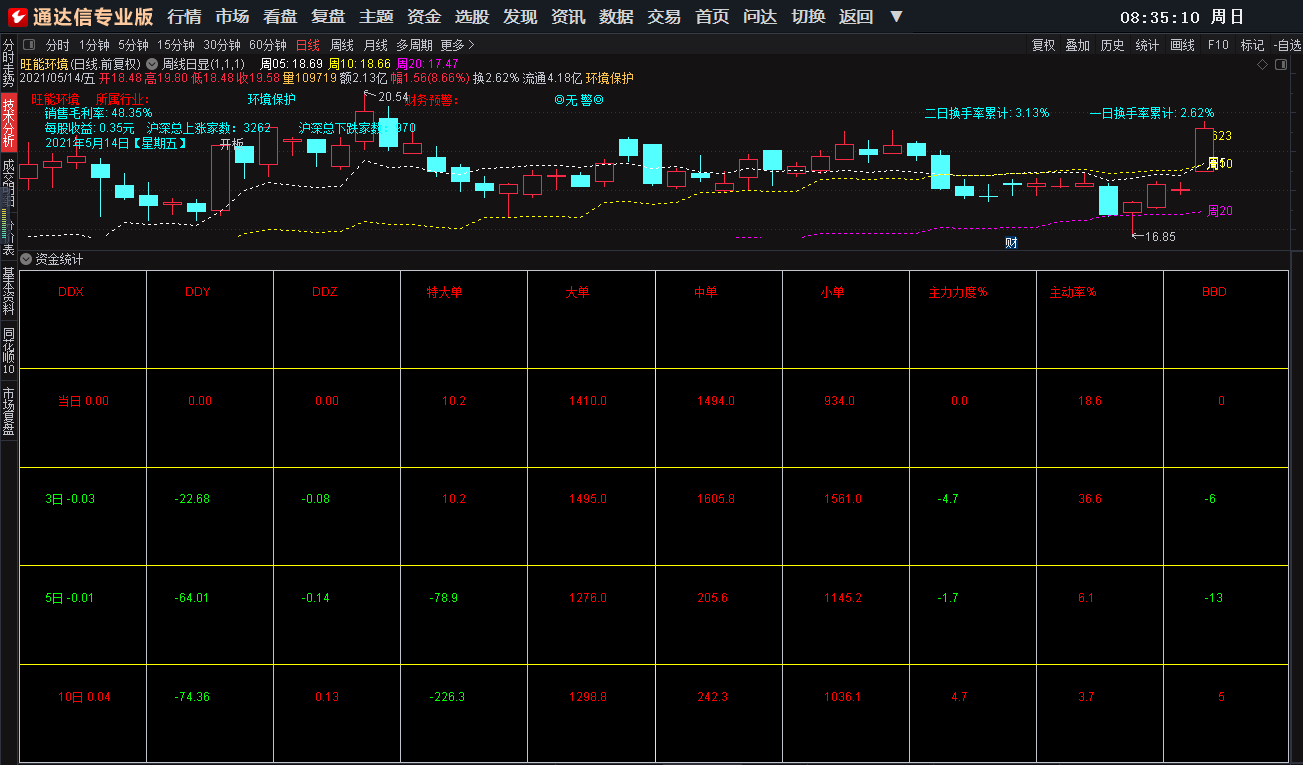This screenshot has height=765, width=1303.
Task: Click the -自选 watchlist button
Action: coord(1287,45)
